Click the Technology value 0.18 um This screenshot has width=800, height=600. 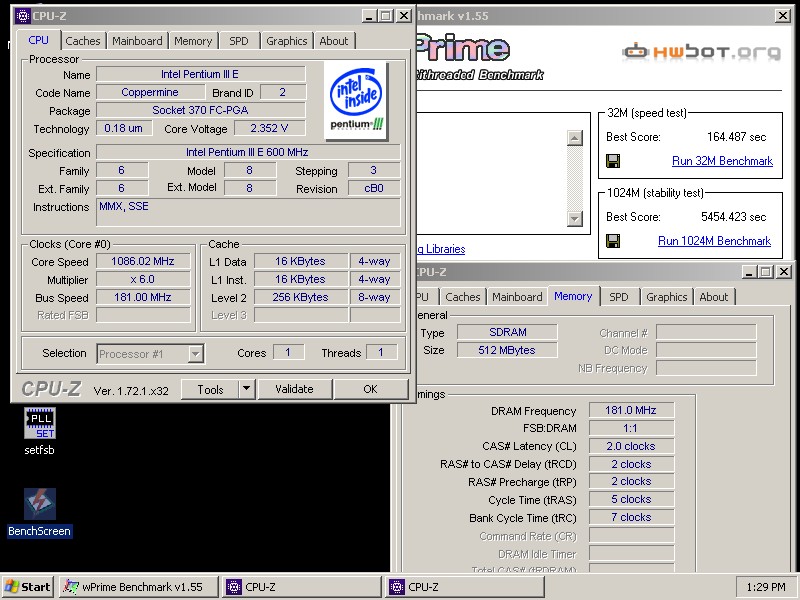click(x=124, y=128)
